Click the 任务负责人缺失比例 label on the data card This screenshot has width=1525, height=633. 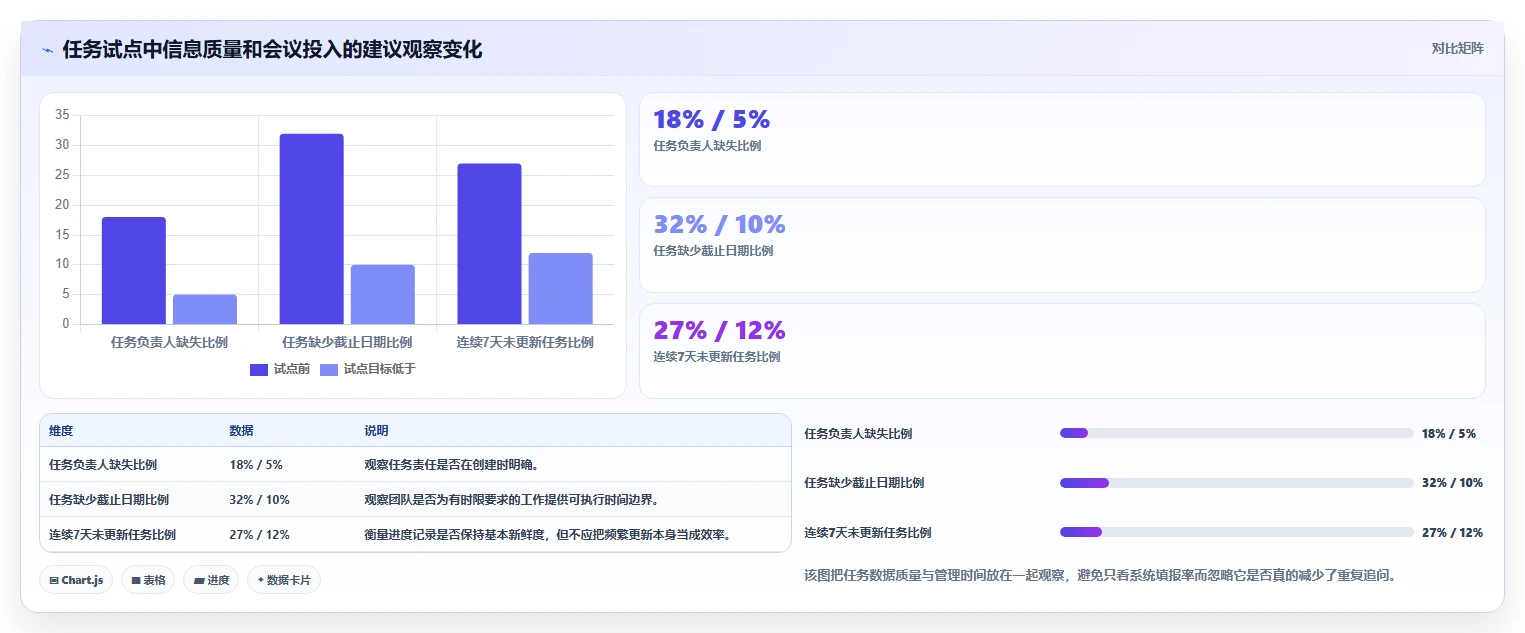click(707, 146)
